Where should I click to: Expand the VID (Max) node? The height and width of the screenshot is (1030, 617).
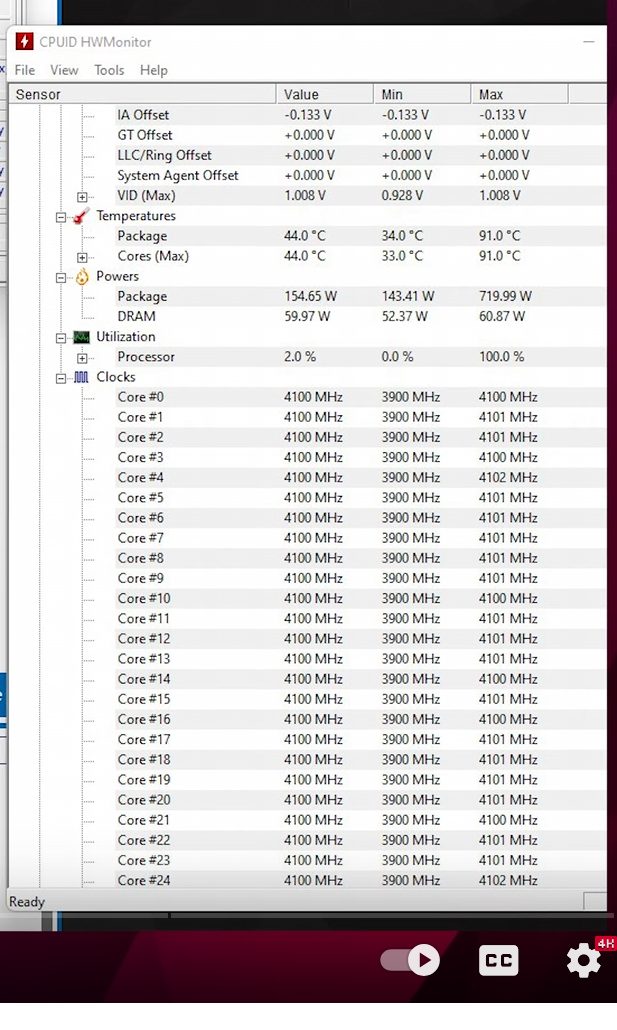pyautogui.click(x=82, y=196)
